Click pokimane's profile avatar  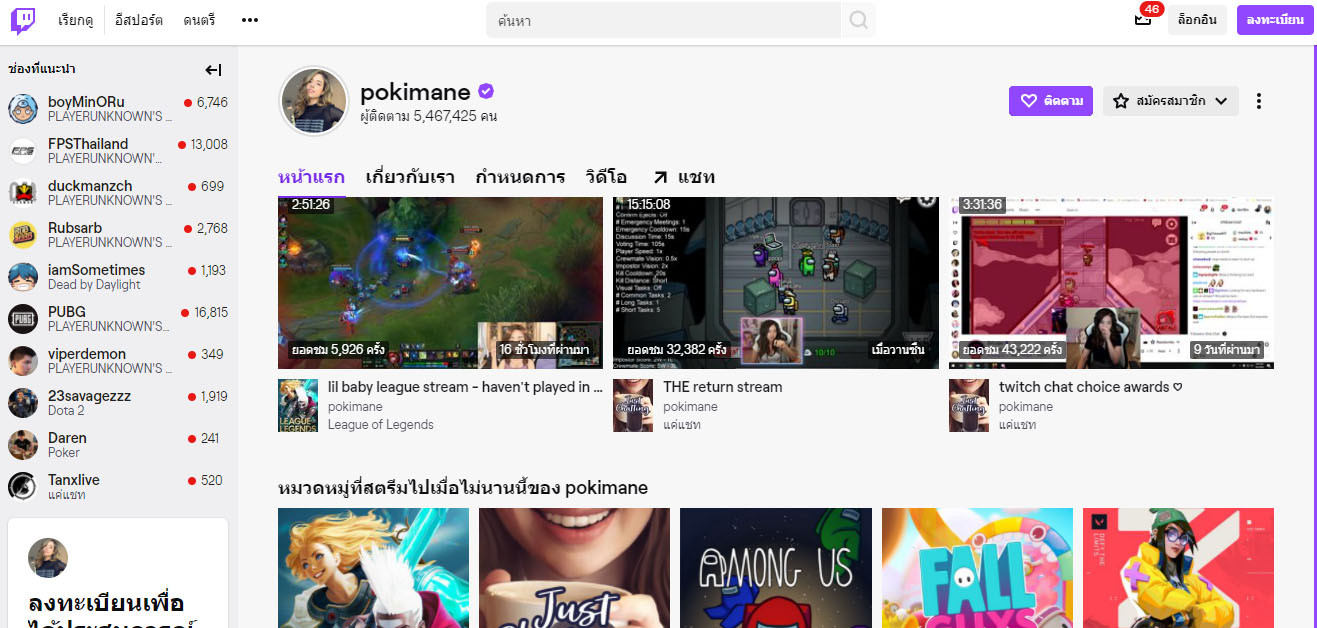pyautogui.click(x=313, y=101)
